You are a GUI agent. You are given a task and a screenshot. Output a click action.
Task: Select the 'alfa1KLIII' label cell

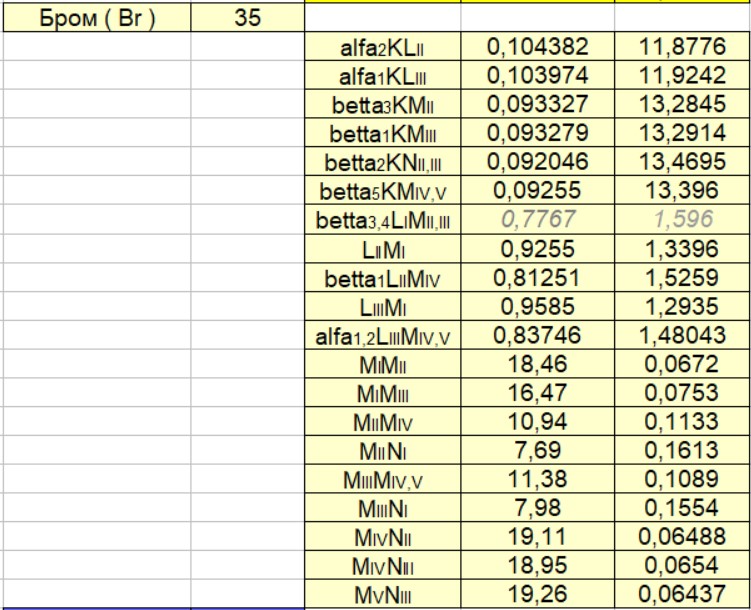[383, 76]
